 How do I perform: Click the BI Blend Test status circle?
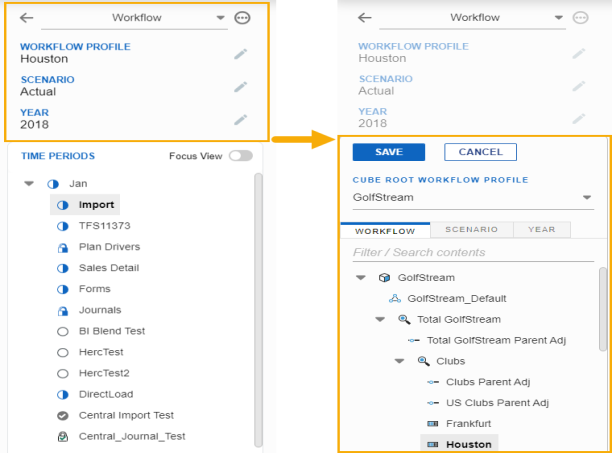point(62,331)
